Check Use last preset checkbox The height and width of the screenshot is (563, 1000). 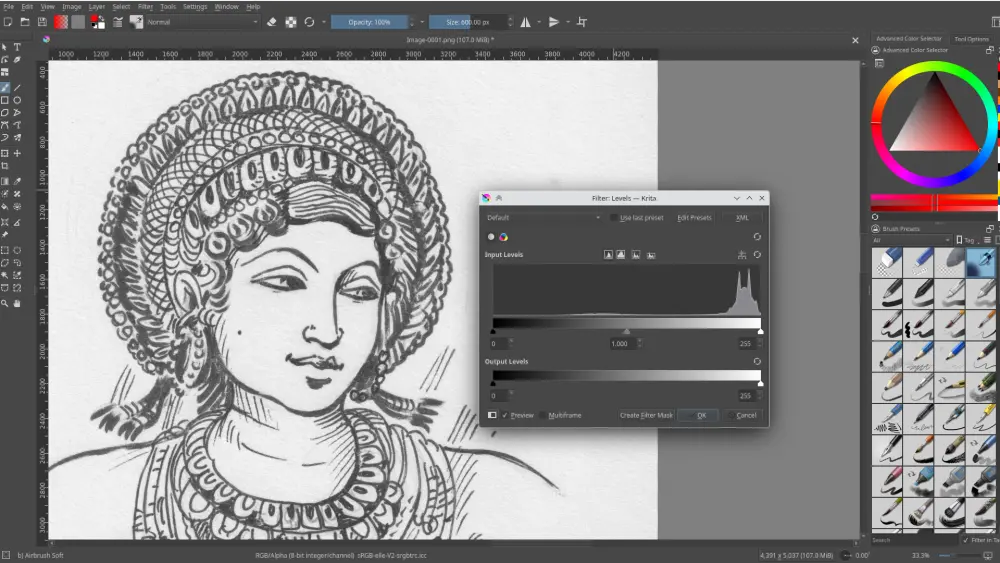pyautogui.click(x=614, y=217)
